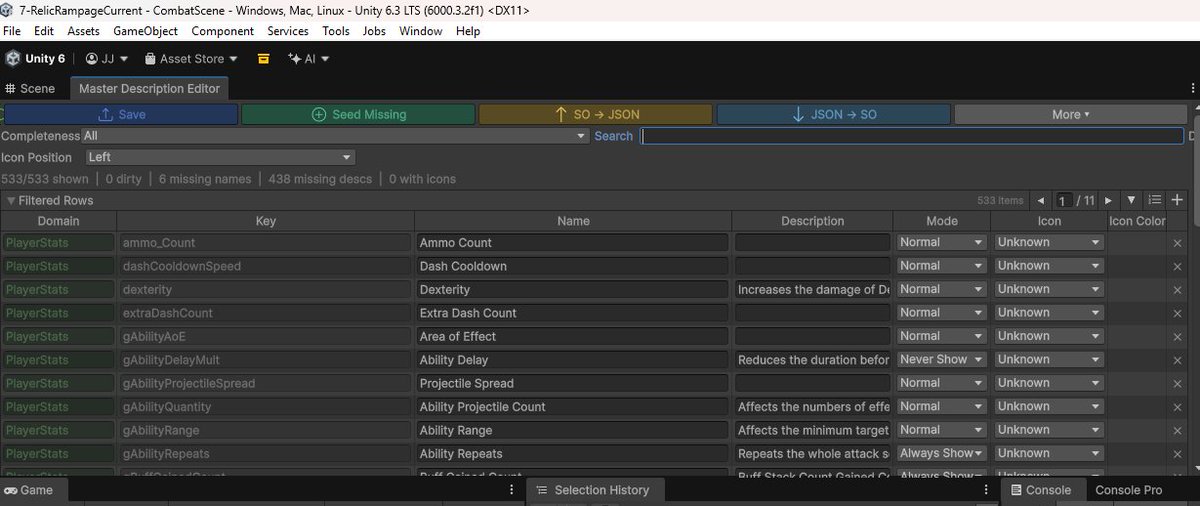The image size is (1200, 506).
Task: Switch to the Scene tab
Action: click(30, 88)
